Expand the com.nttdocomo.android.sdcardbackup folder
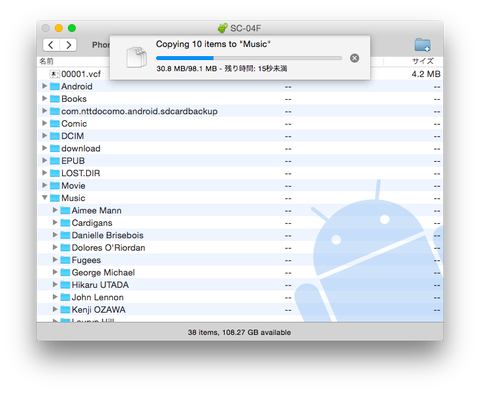 44,111
